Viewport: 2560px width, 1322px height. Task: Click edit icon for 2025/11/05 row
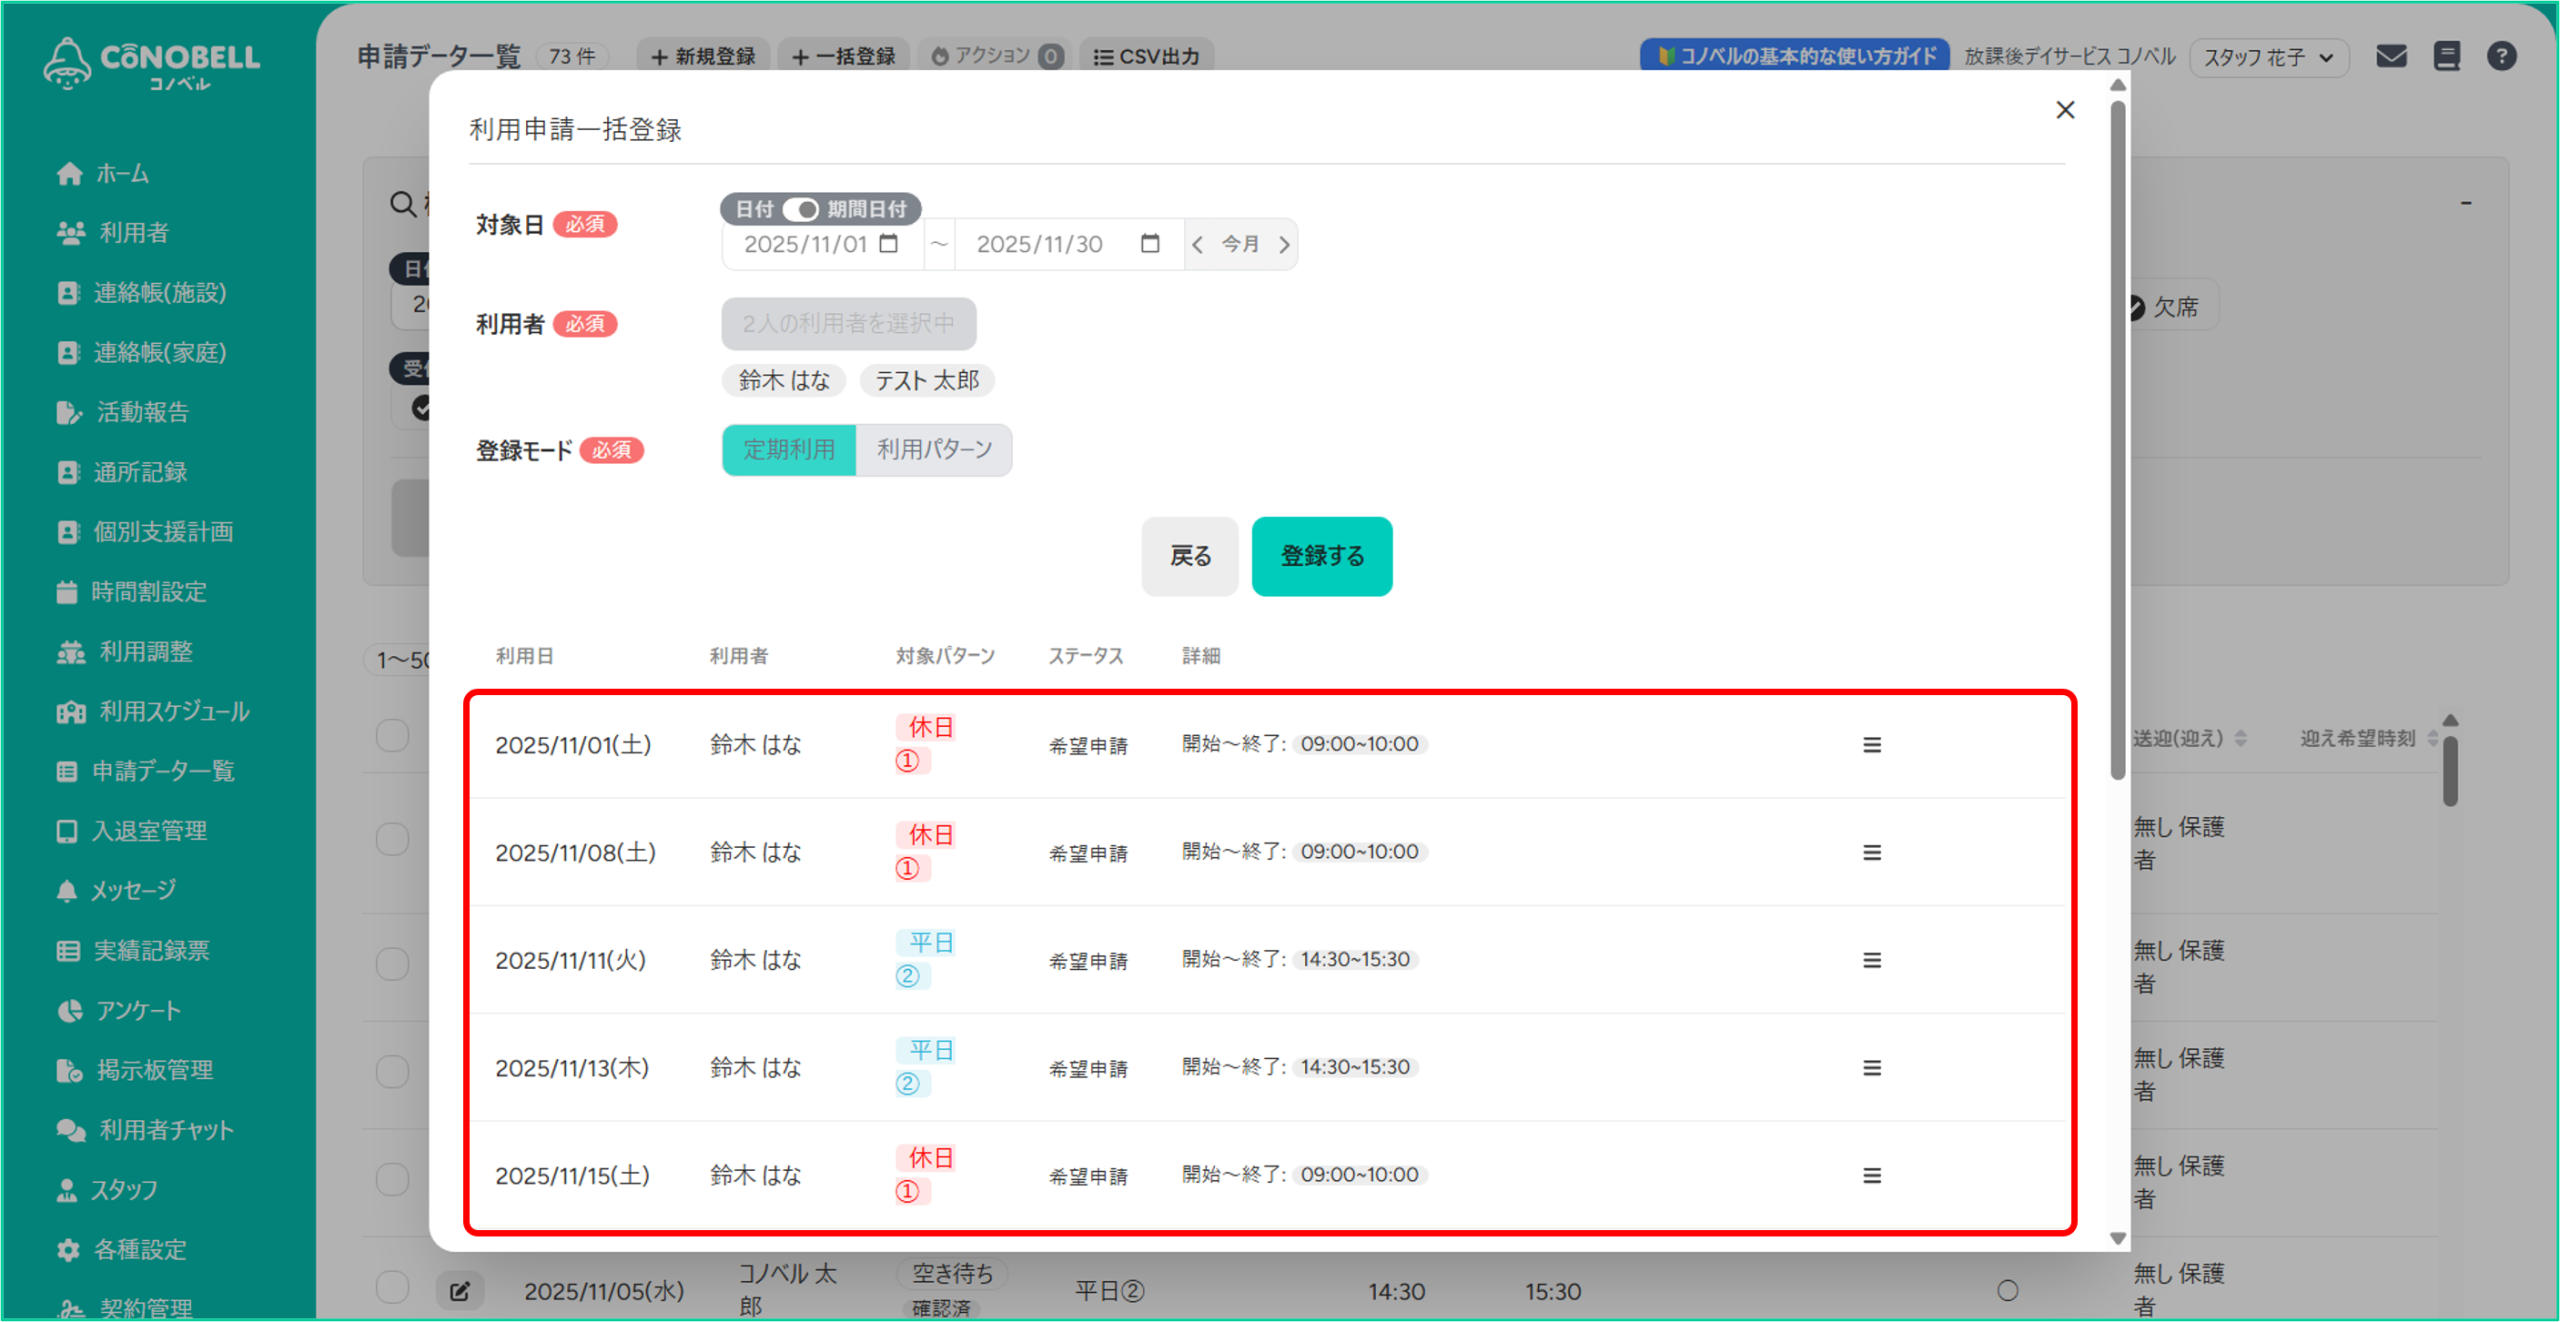pos(460,1291)
